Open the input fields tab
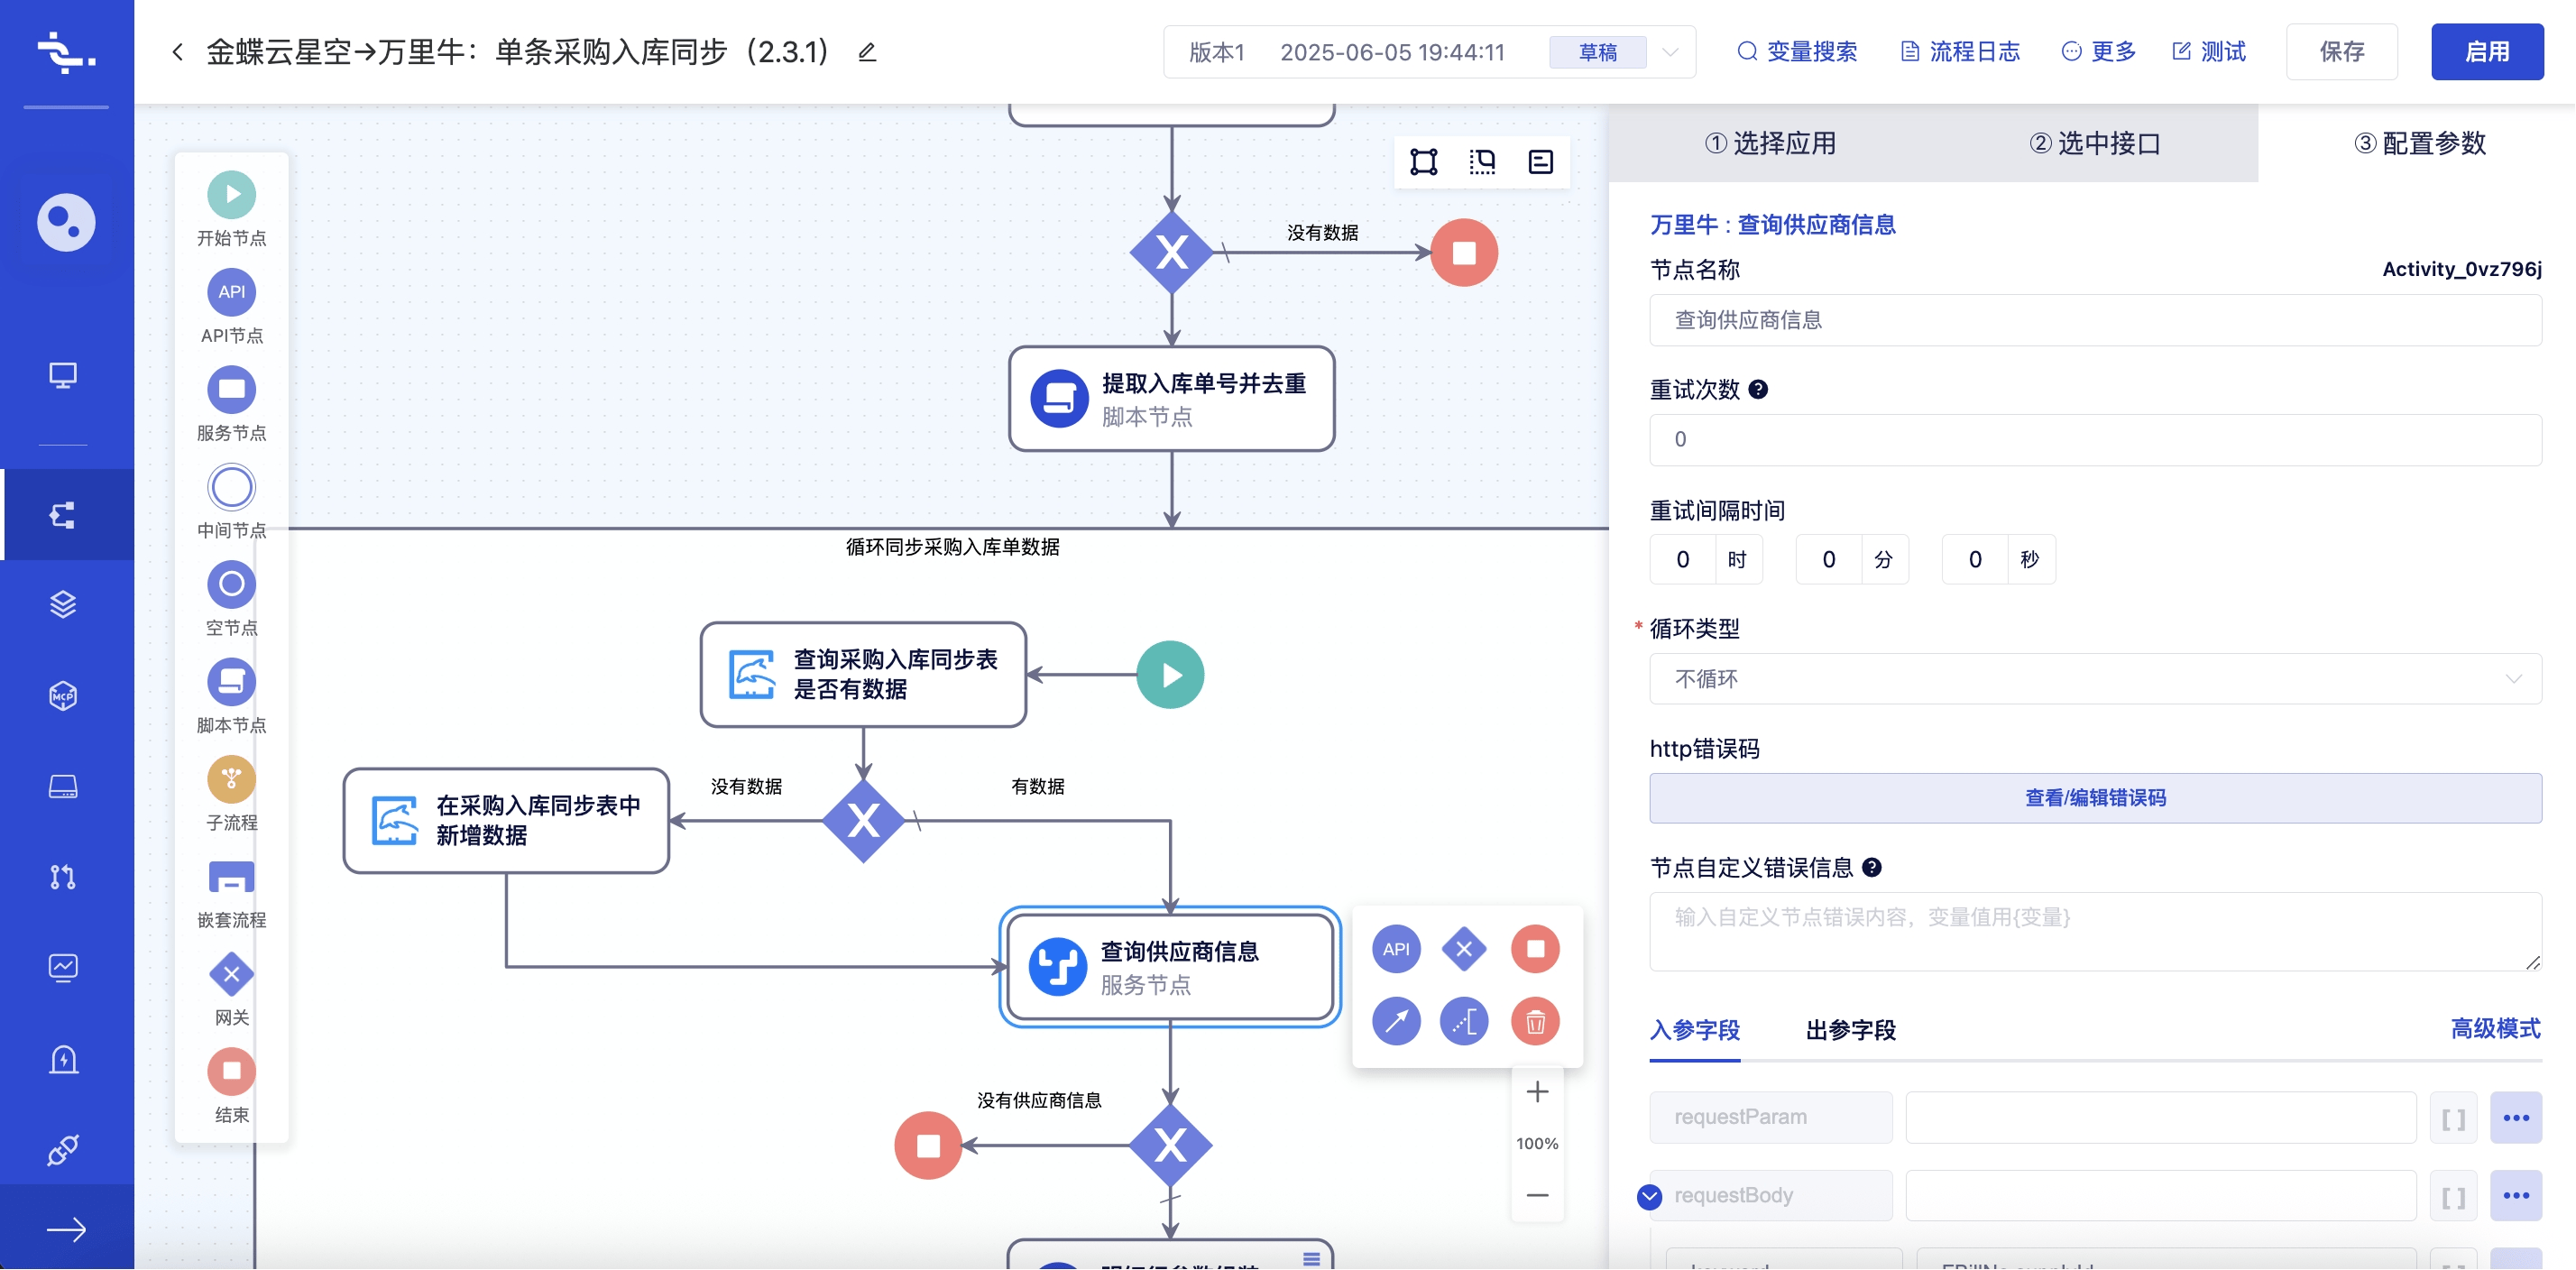The height and width of the screenshot is (1270, 2576). (x=1694, y=1029)
